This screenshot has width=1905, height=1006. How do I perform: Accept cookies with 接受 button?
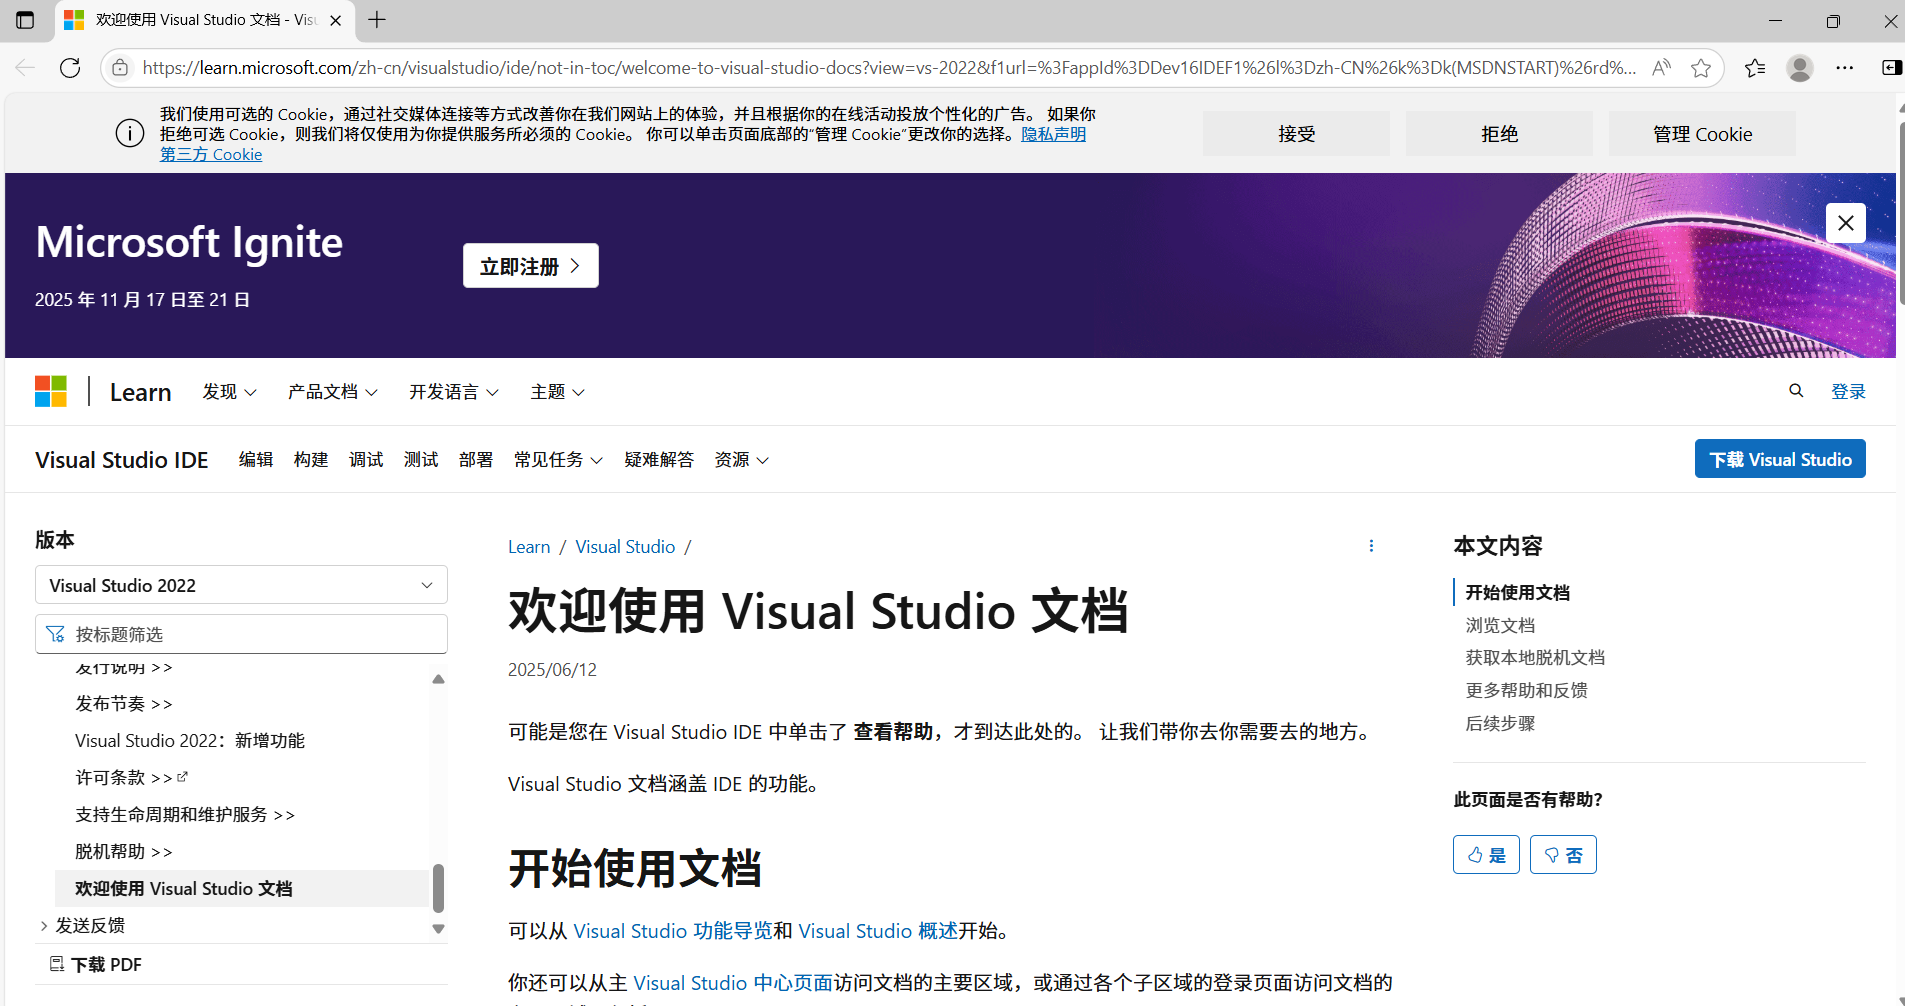pos(1296,134)
